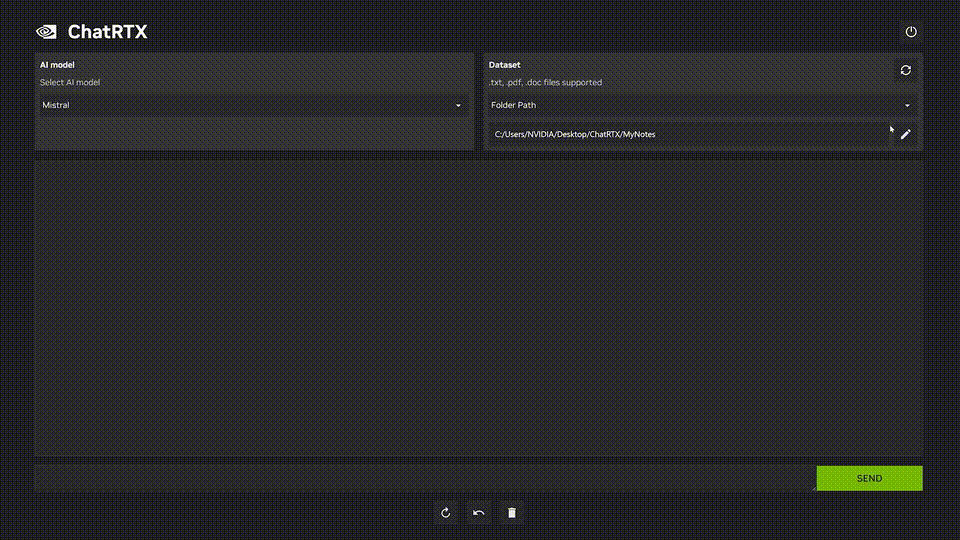Undo the last message with the undo icon
The width and height of the screenshot is (960, 540).
tap(479, 513)
